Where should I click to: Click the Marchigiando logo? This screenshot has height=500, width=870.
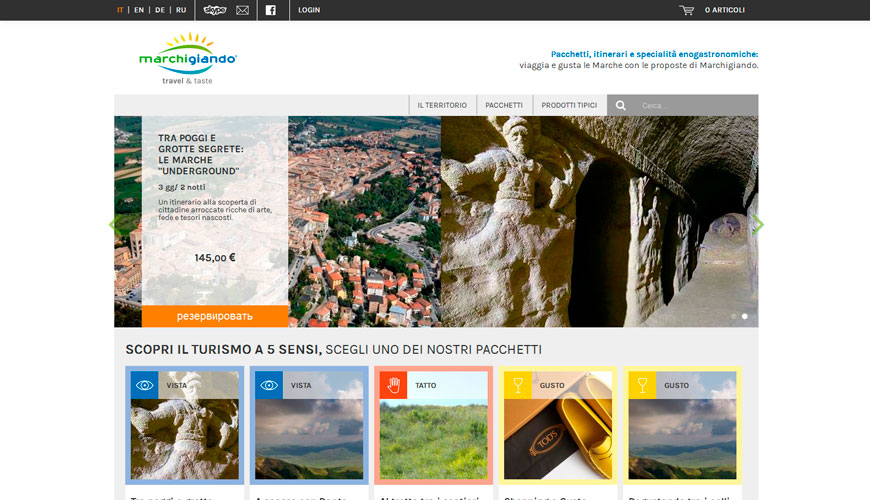188,59
